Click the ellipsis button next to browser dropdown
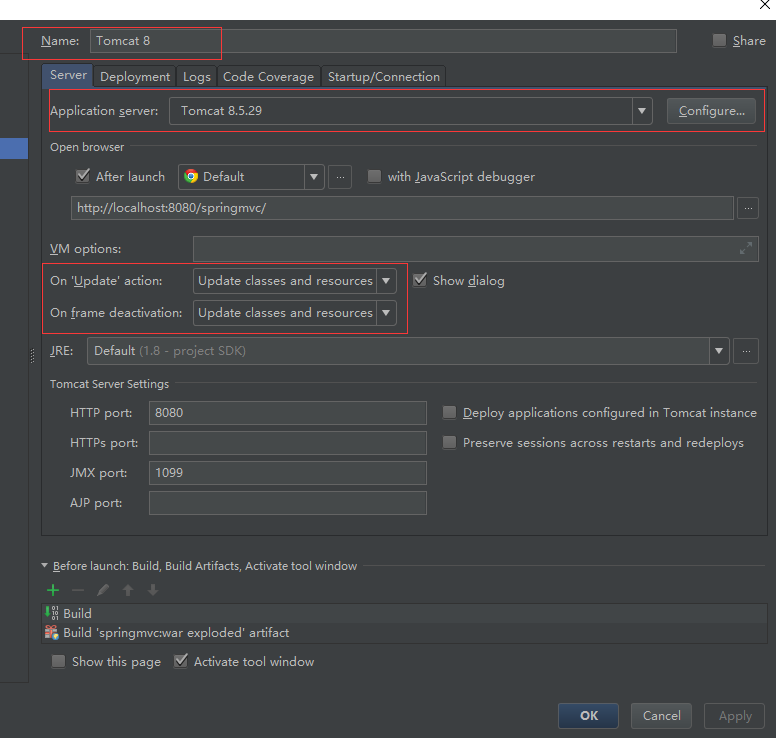776x738 pixels. pyautogui.click(x=340, y=177)
